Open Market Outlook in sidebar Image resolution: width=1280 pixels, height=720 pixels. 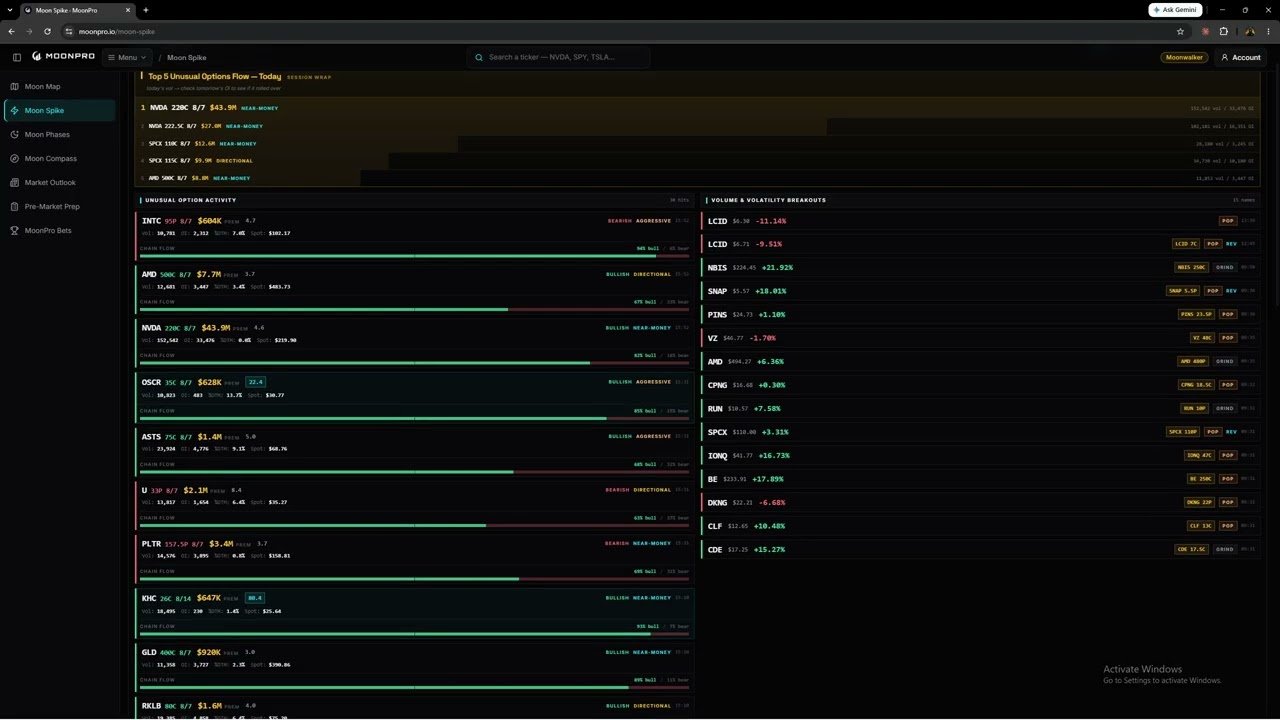pyautogui.click(x=59, y=183)
